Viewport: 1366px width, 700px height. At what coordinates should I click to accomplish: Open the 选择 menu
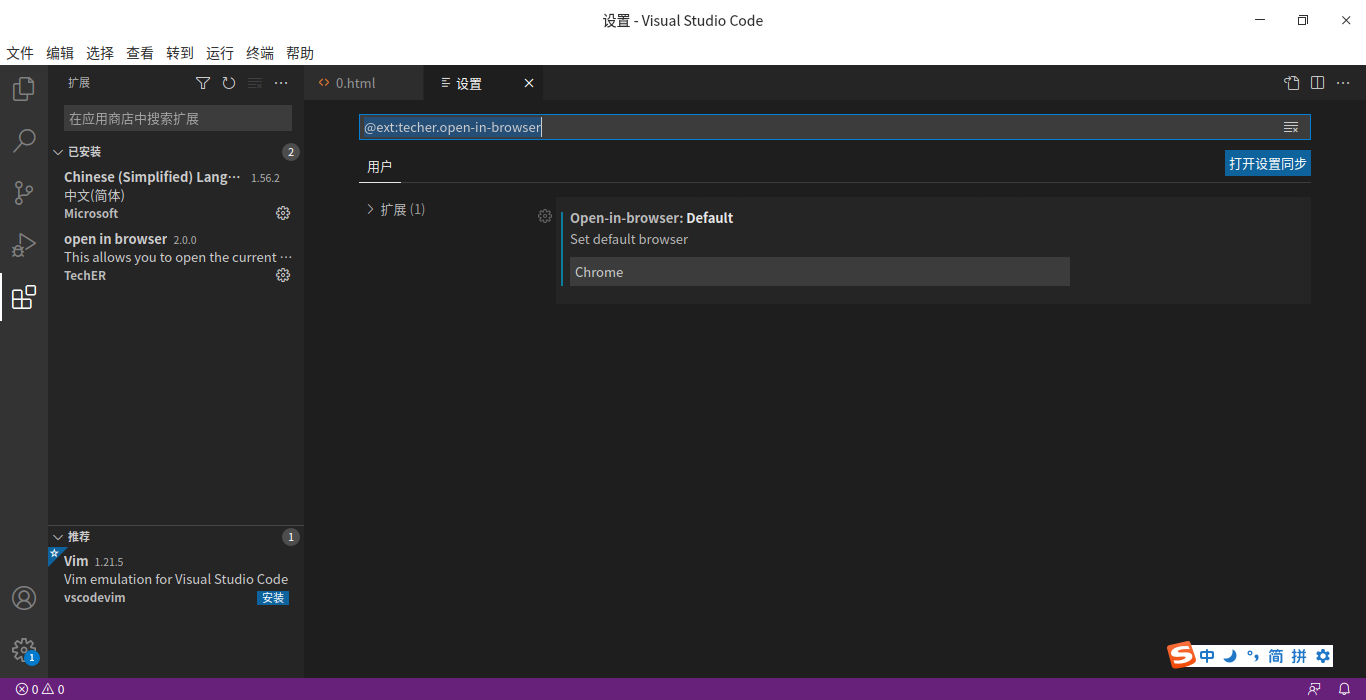100,53
